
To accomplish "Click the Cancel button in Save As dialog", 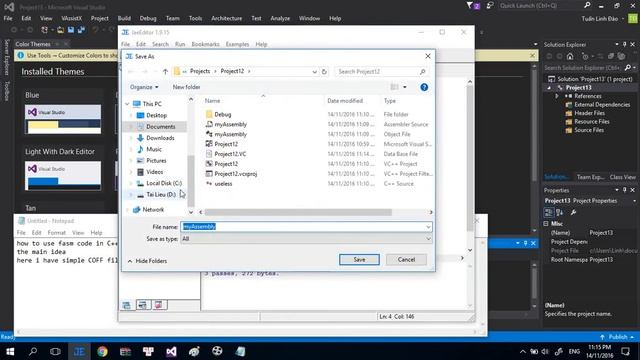I will [406, 260].
